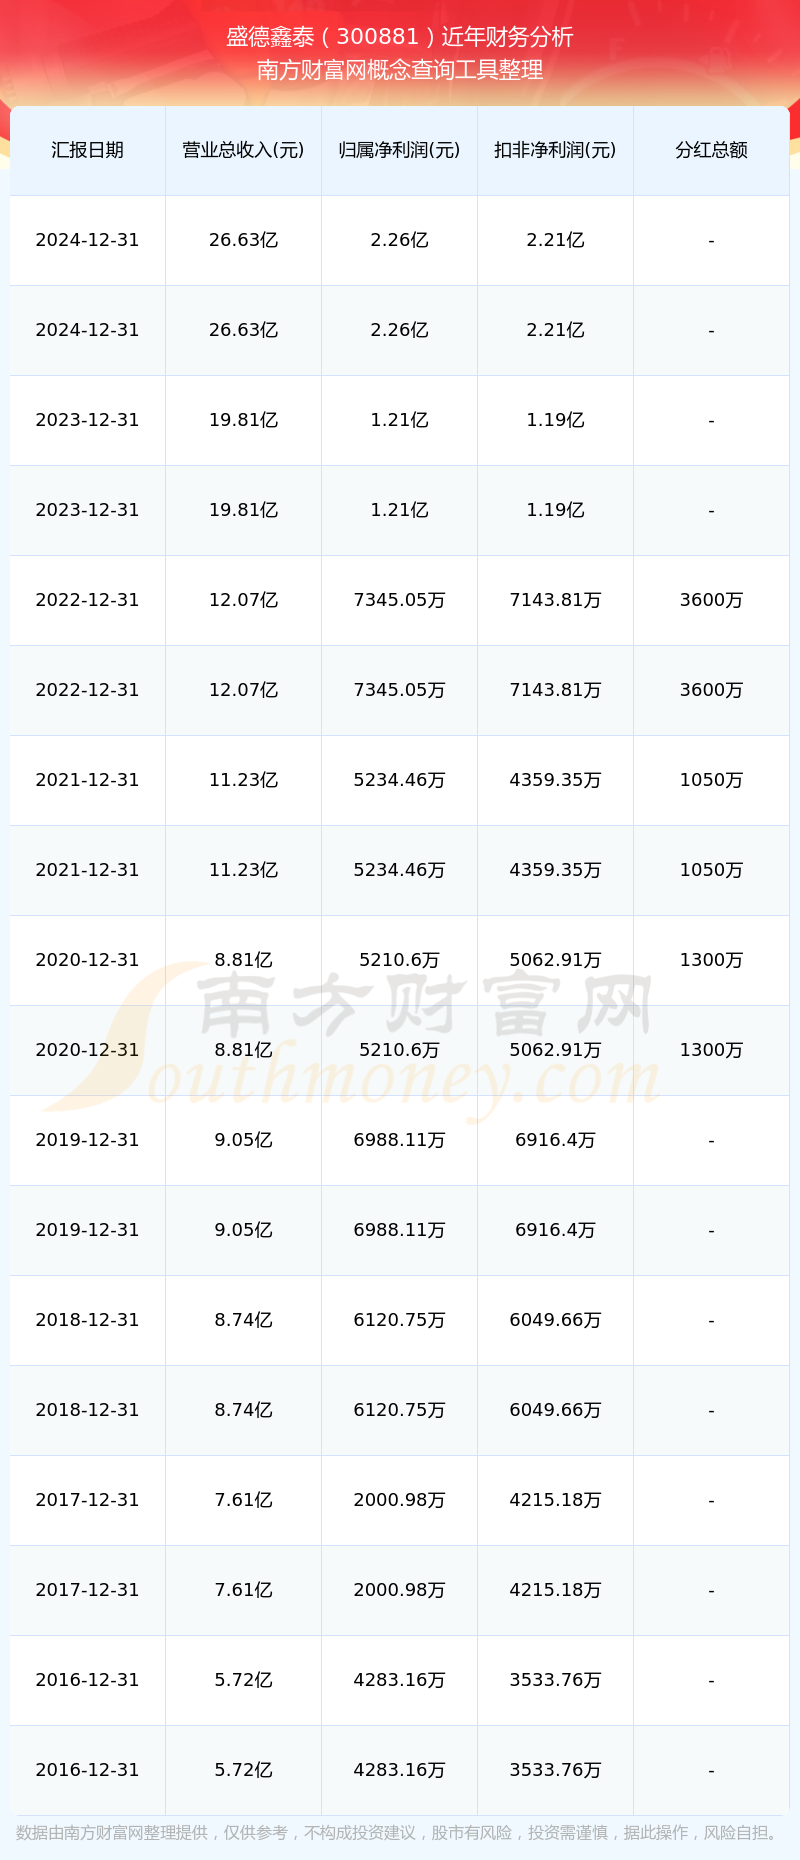Select the 扣非净利润(元) column header
This screenshot has width=800, height=1860.
(555, 150)
